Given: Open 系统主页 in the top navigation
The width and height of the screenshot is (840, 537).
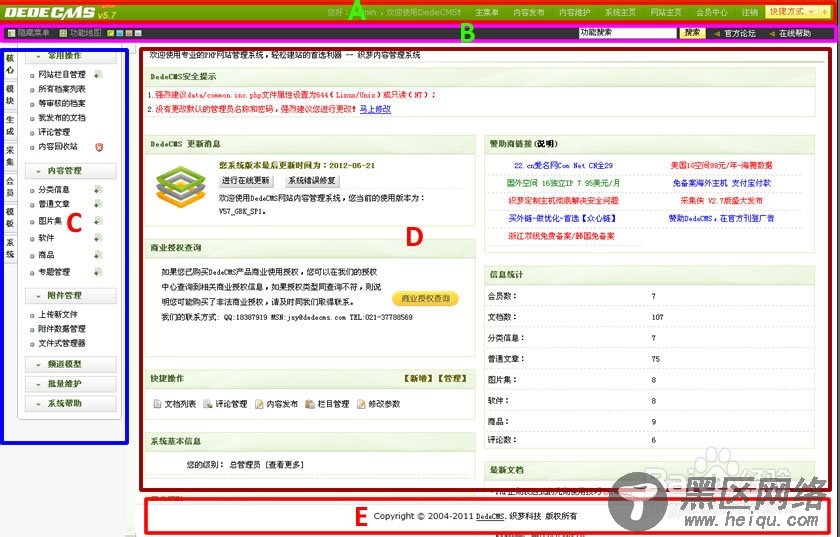Looking at the screenshot, I should pyautogui.click(x=620, y=12).
